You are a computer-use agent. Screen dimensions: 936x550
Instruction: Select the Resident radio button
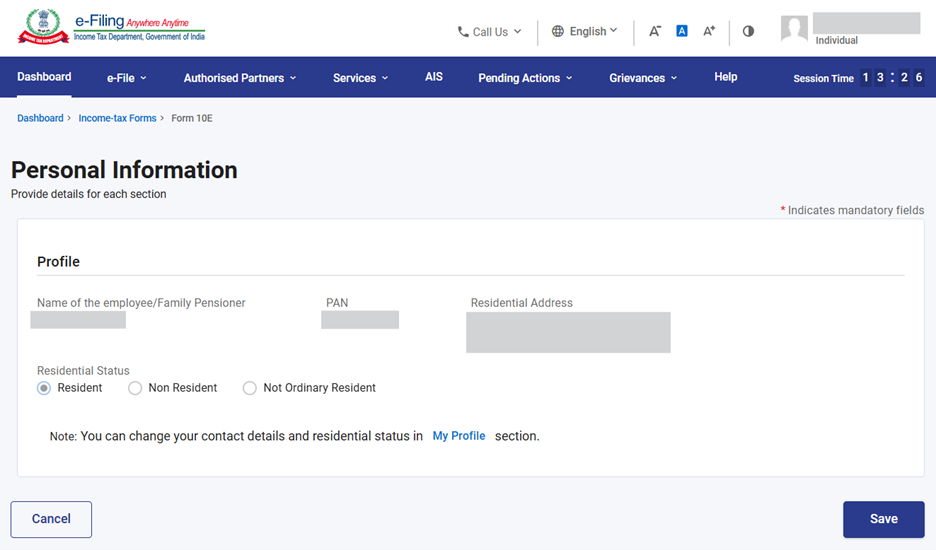coord(44,388)
